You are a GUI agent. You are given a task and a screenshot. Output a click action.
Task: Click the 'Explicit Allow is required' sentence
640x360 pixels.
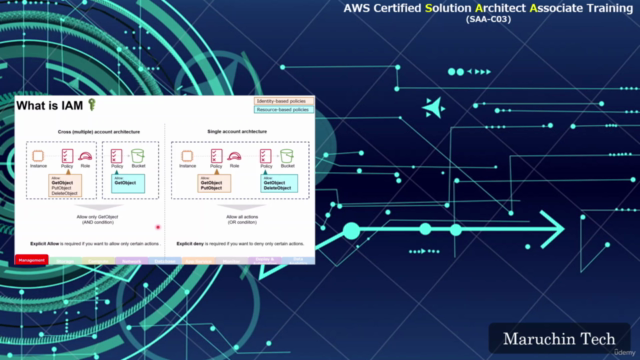pos(95,244)
